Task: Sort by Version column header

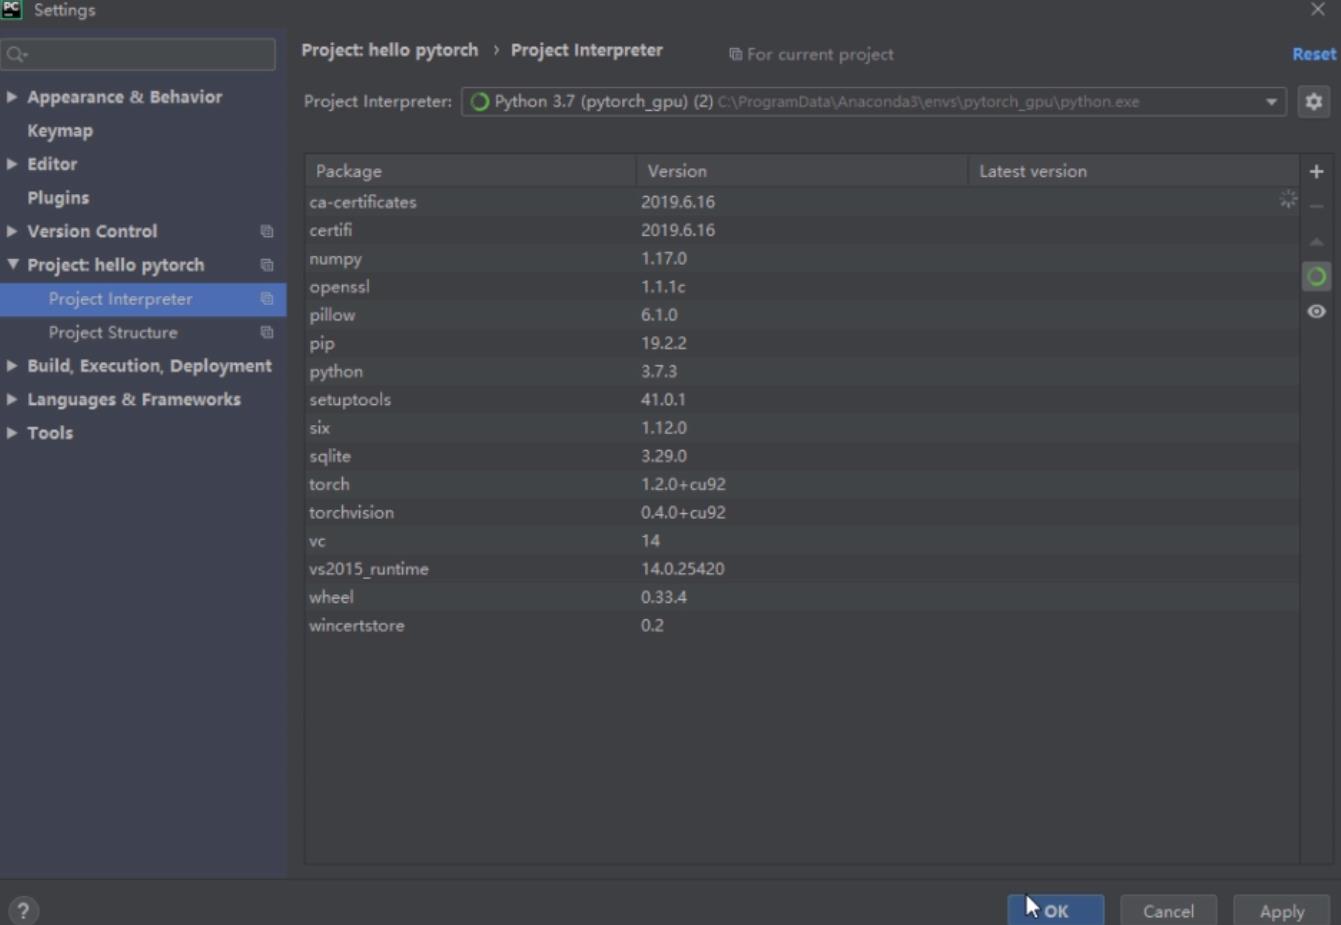Action: tap(802, 171)
